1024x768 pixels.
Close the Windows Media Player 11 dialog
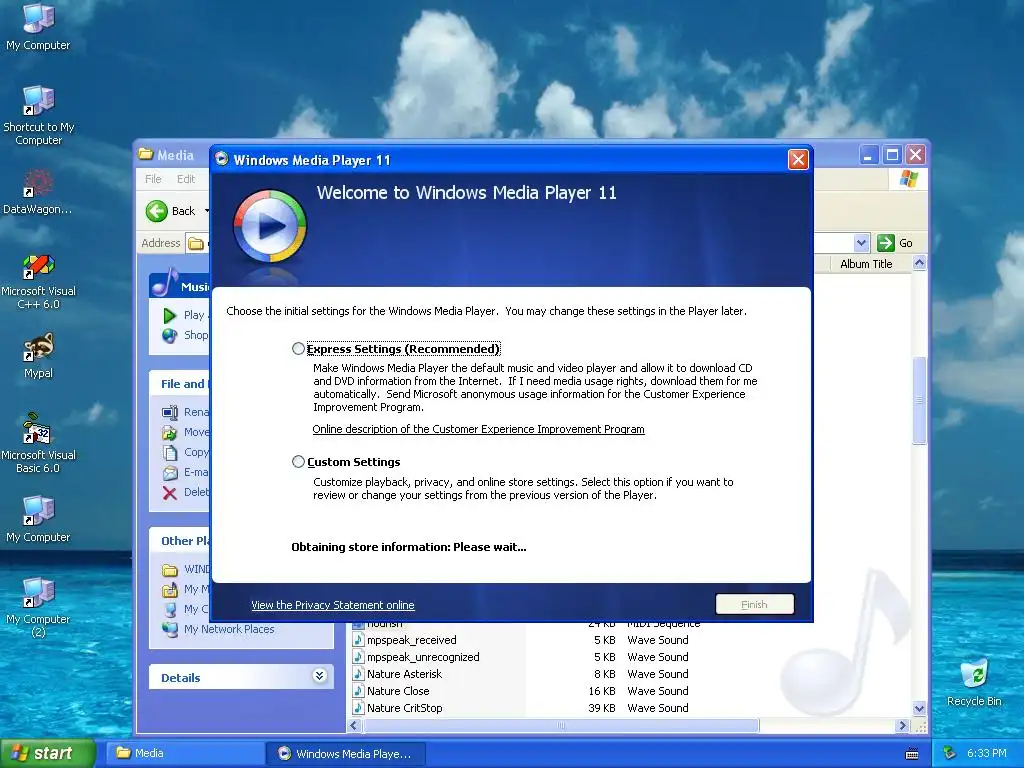(798, 159)
